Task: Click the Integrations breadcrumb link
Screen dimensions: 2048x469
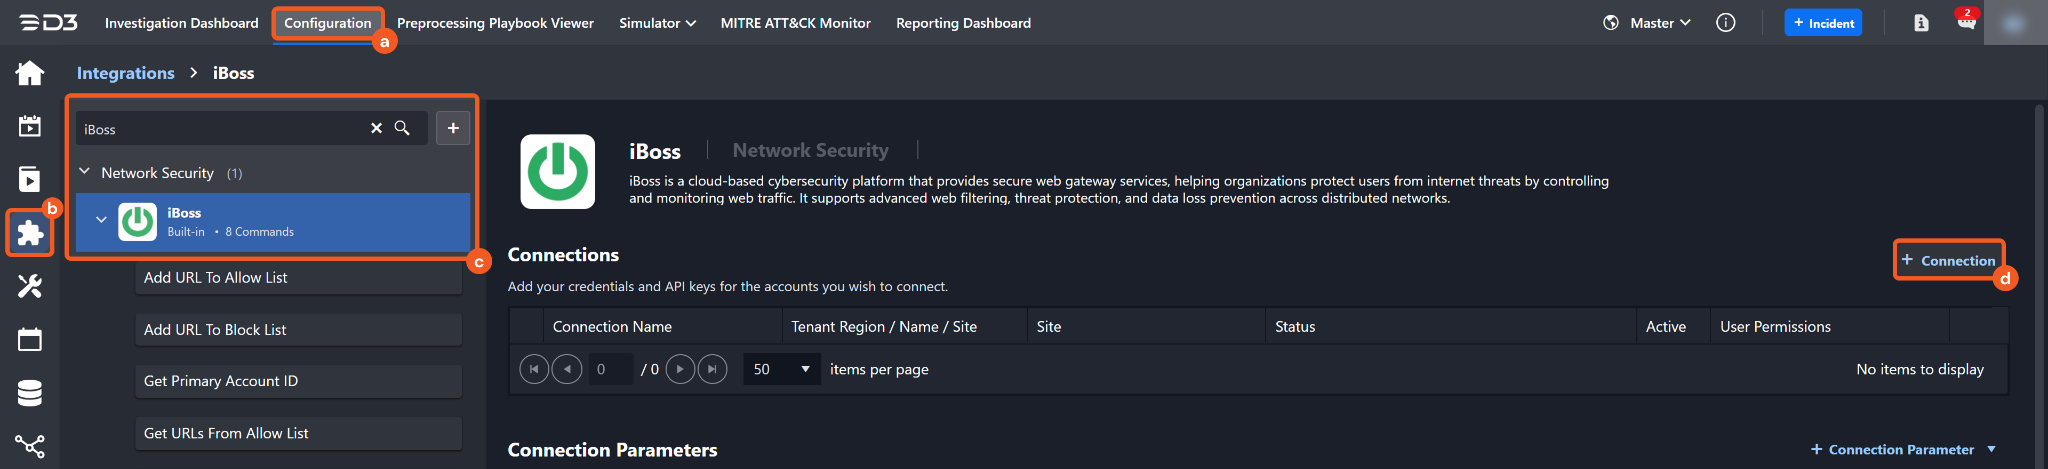Action: (125, 73)
